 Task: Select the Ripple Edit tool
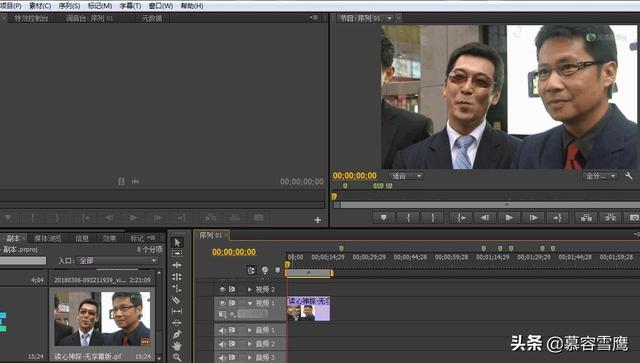(x=177, y=265)
